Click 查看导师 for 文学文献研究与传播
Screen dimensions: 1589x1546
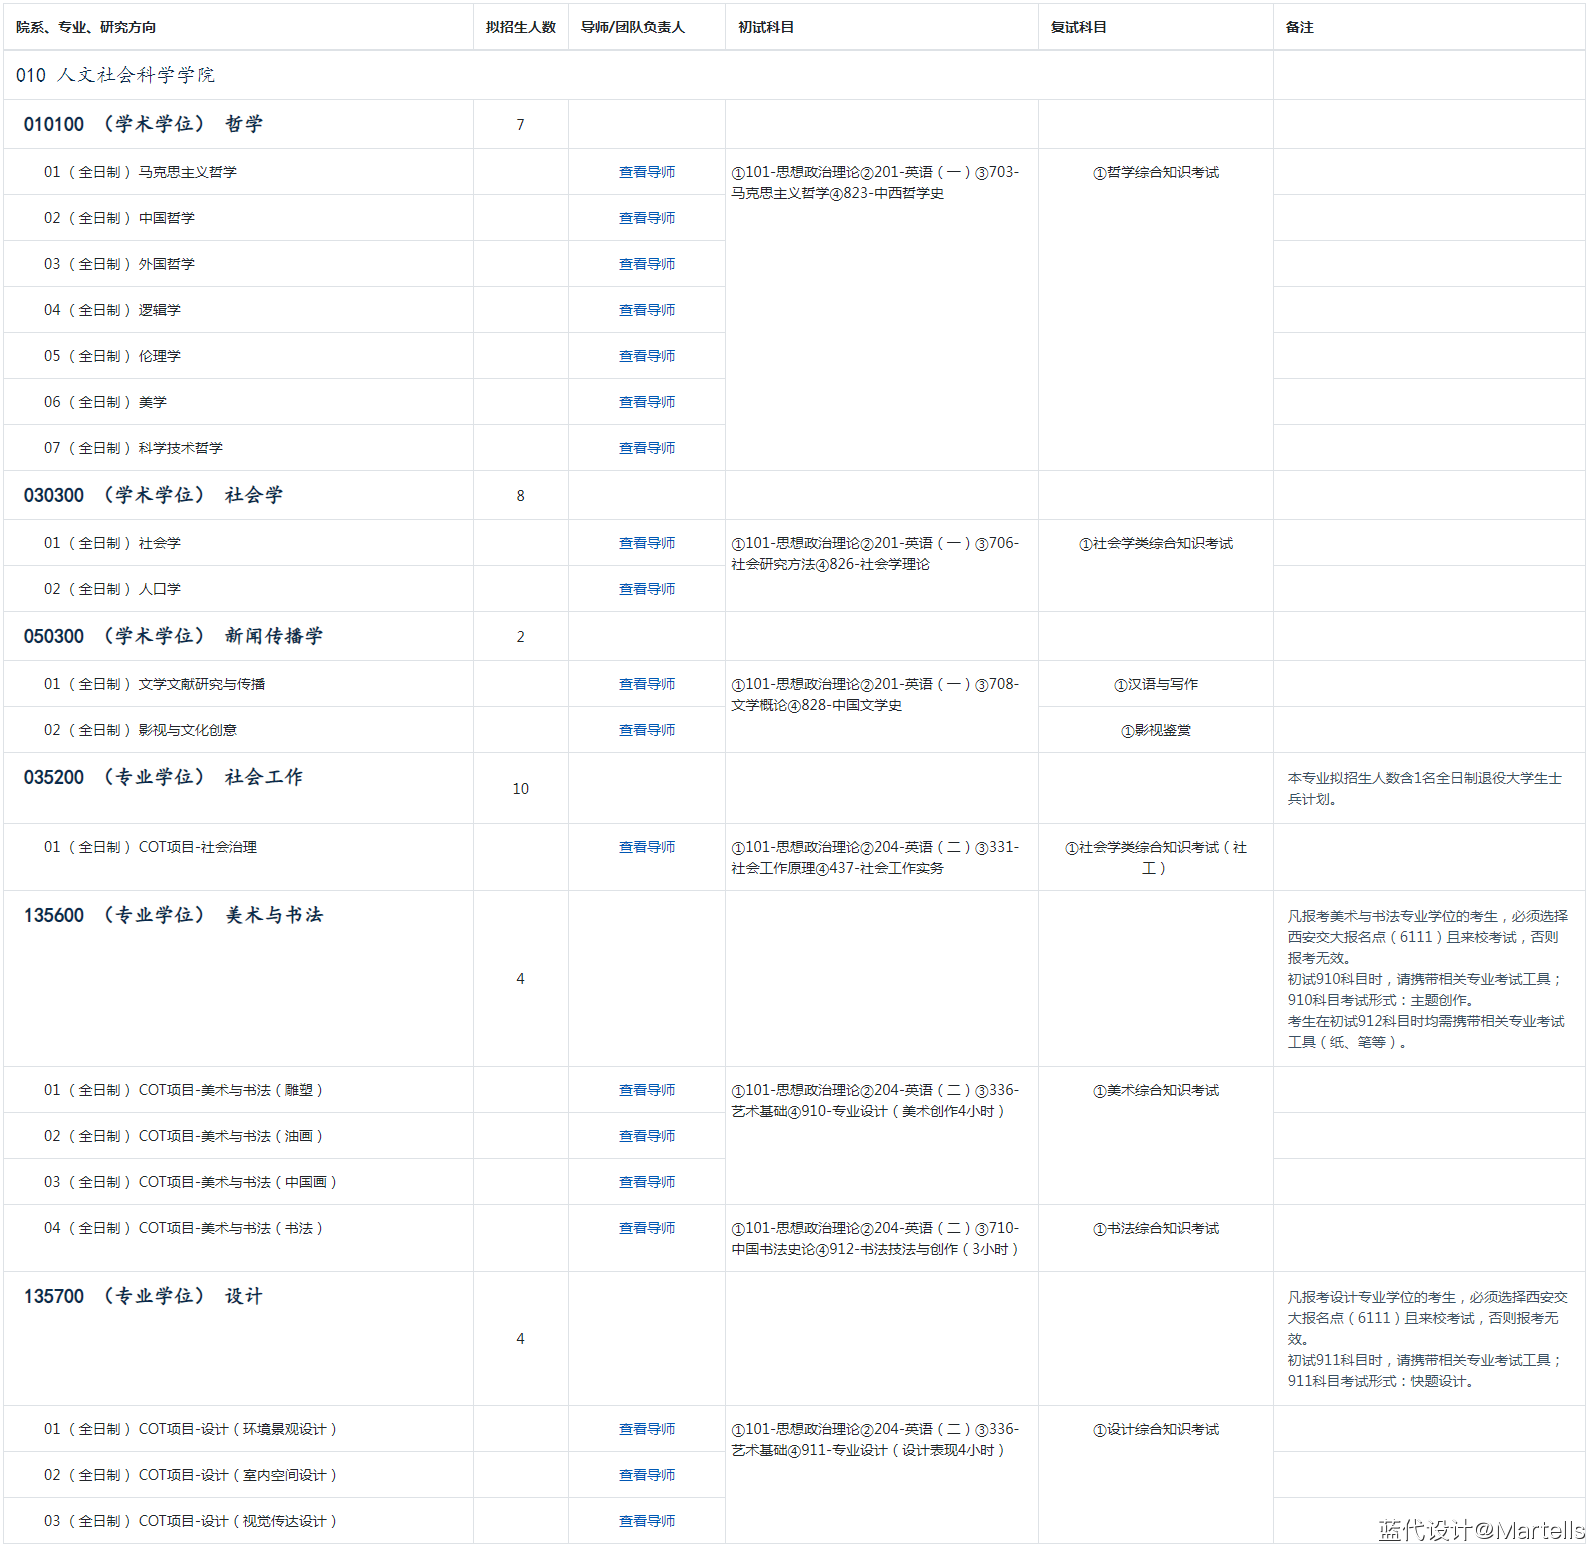646,684
